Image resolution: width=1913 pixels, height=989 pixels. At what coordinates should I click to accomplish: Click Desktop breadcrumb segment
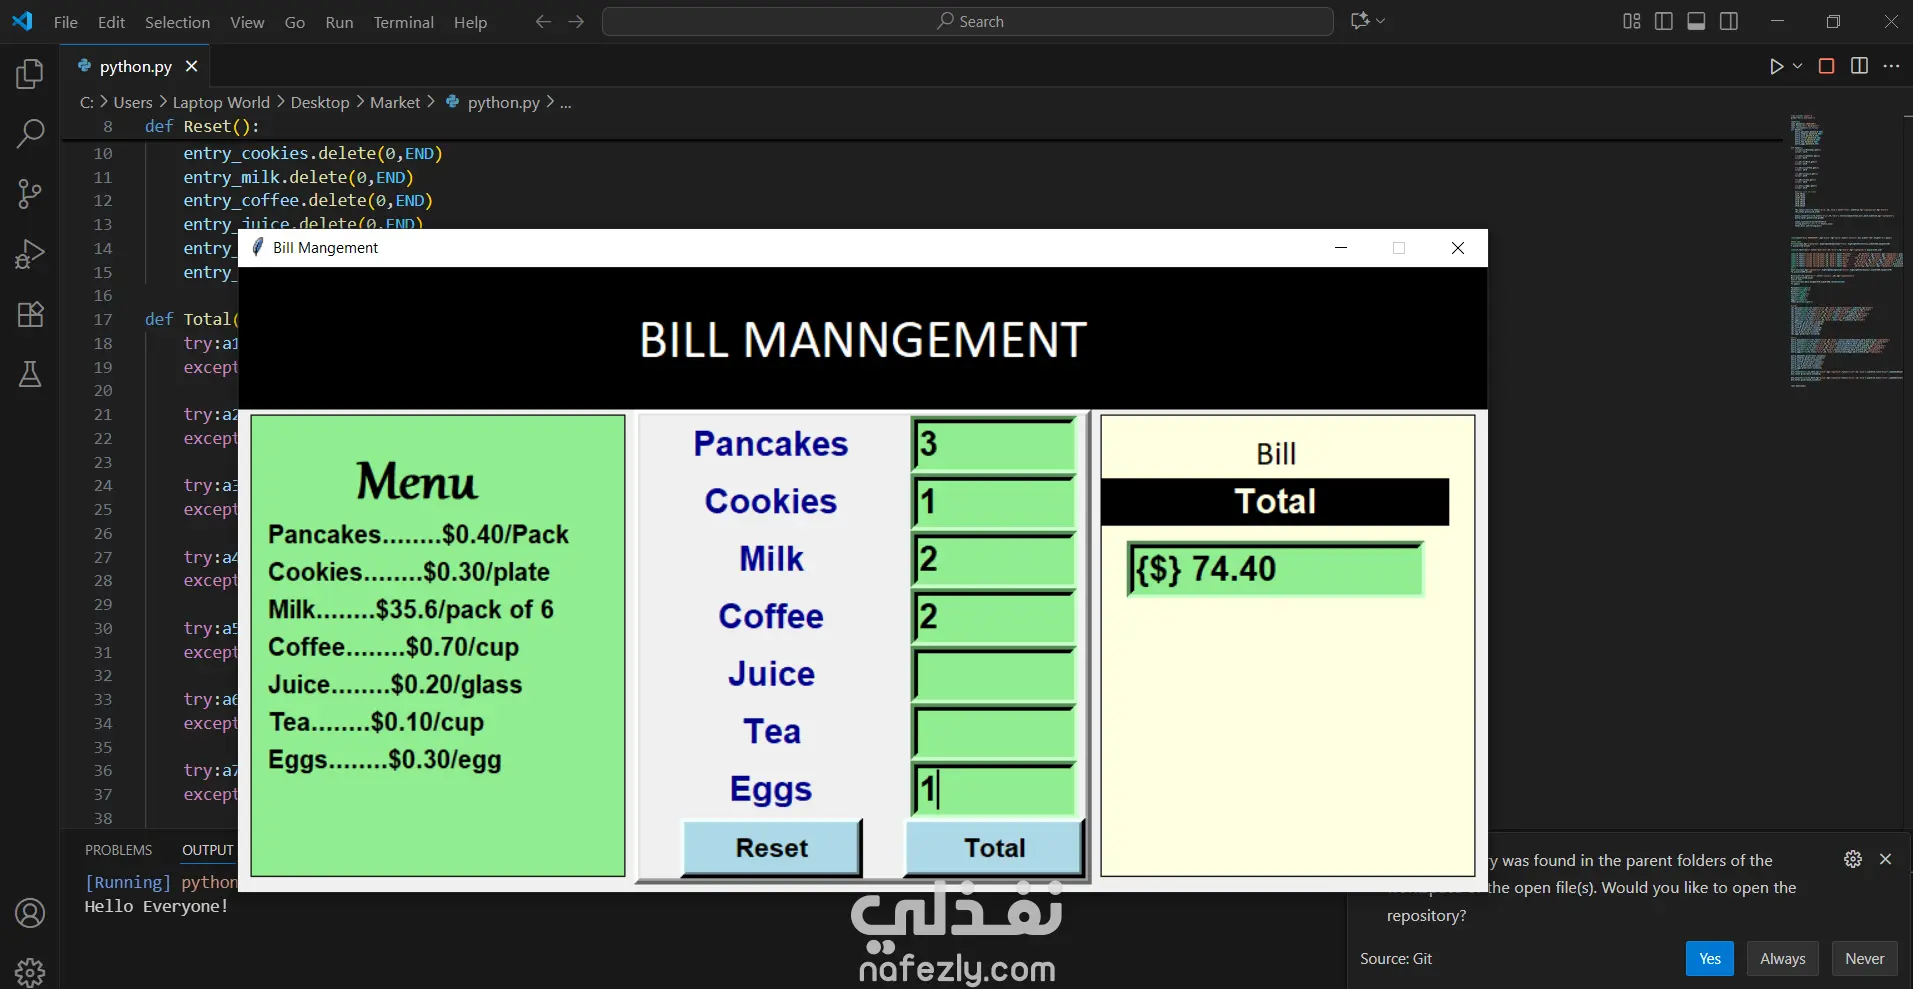320,102
